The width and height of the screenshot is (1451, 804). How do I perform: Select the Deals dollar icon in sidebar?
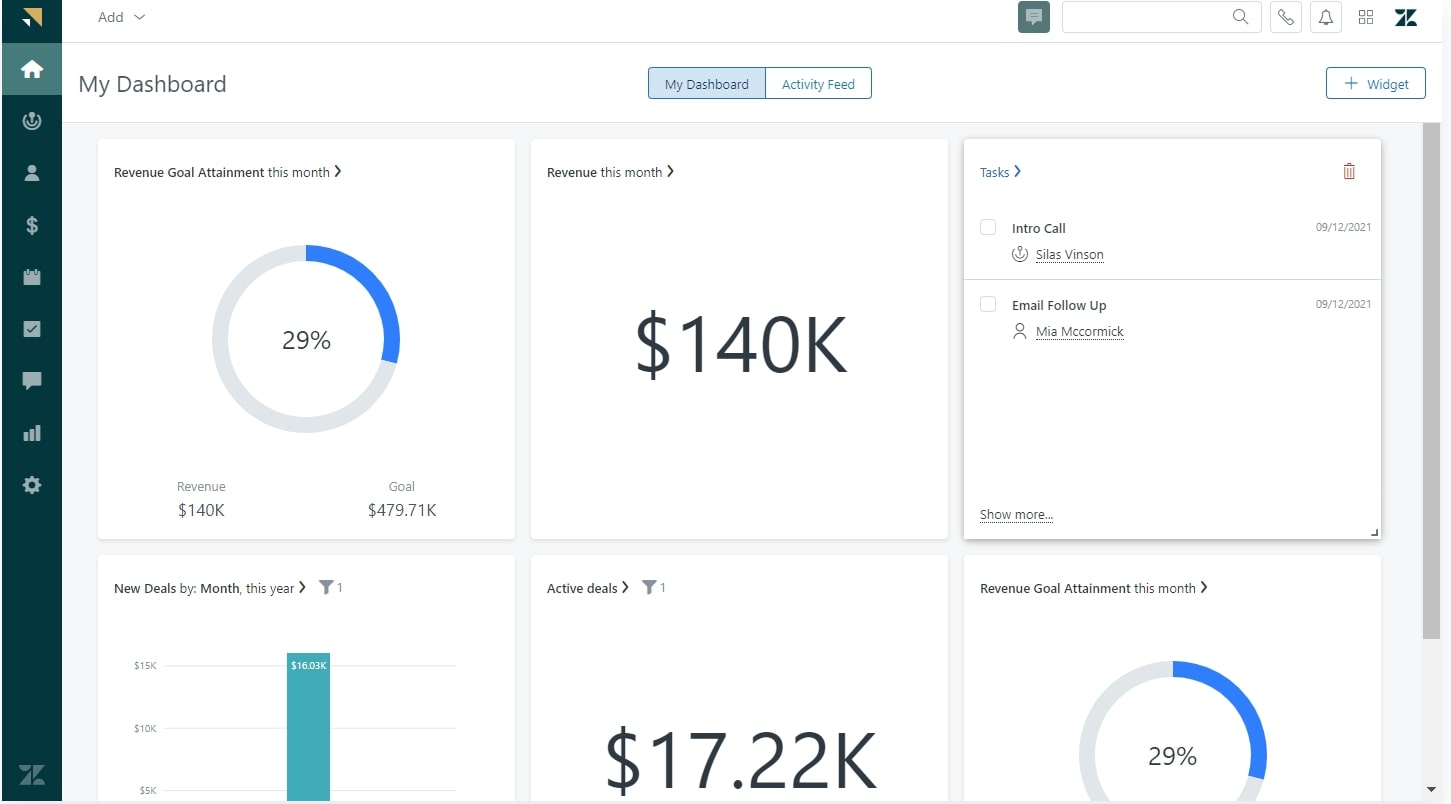tap(31, 225)
